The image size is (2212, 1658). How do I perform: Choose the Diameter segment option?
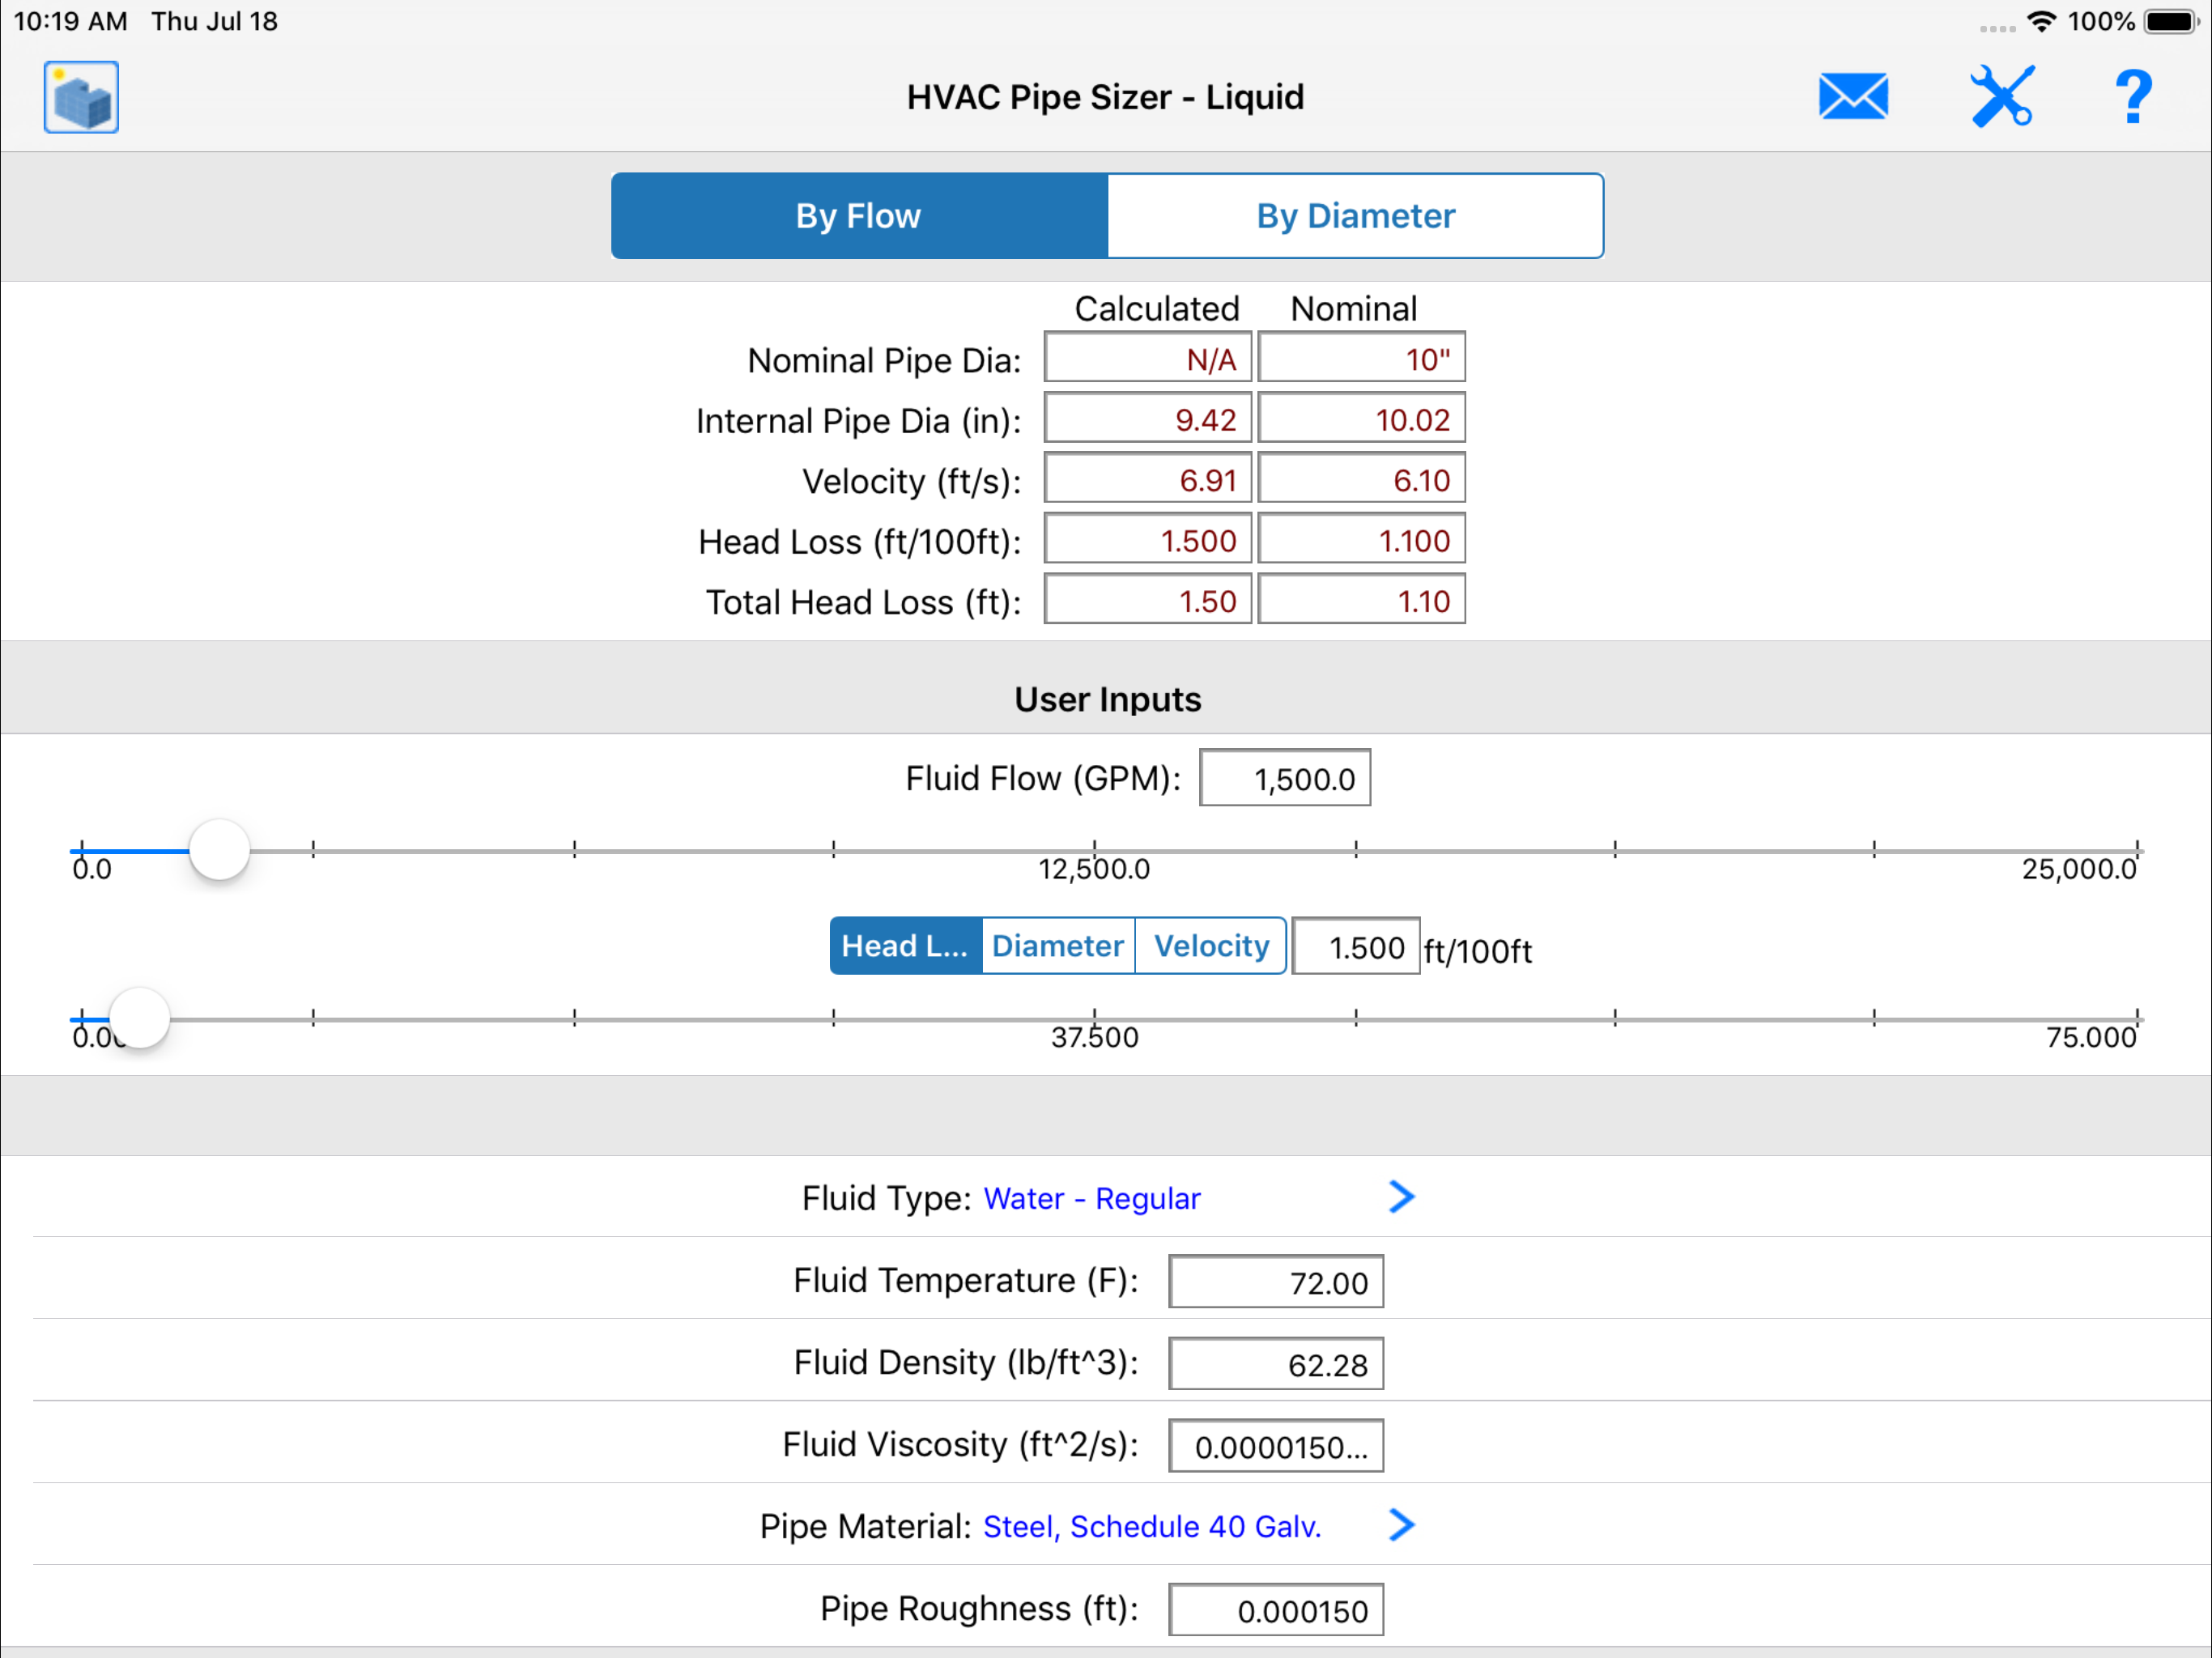click(1058, 946)
